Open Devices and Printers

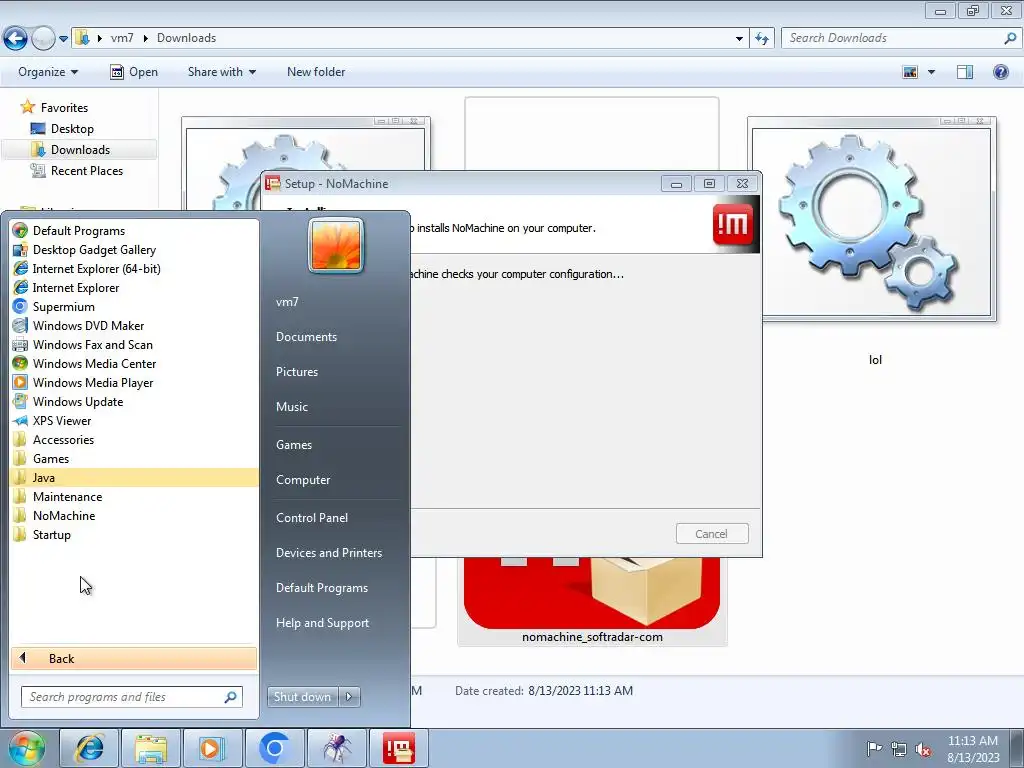coord(328,552)
